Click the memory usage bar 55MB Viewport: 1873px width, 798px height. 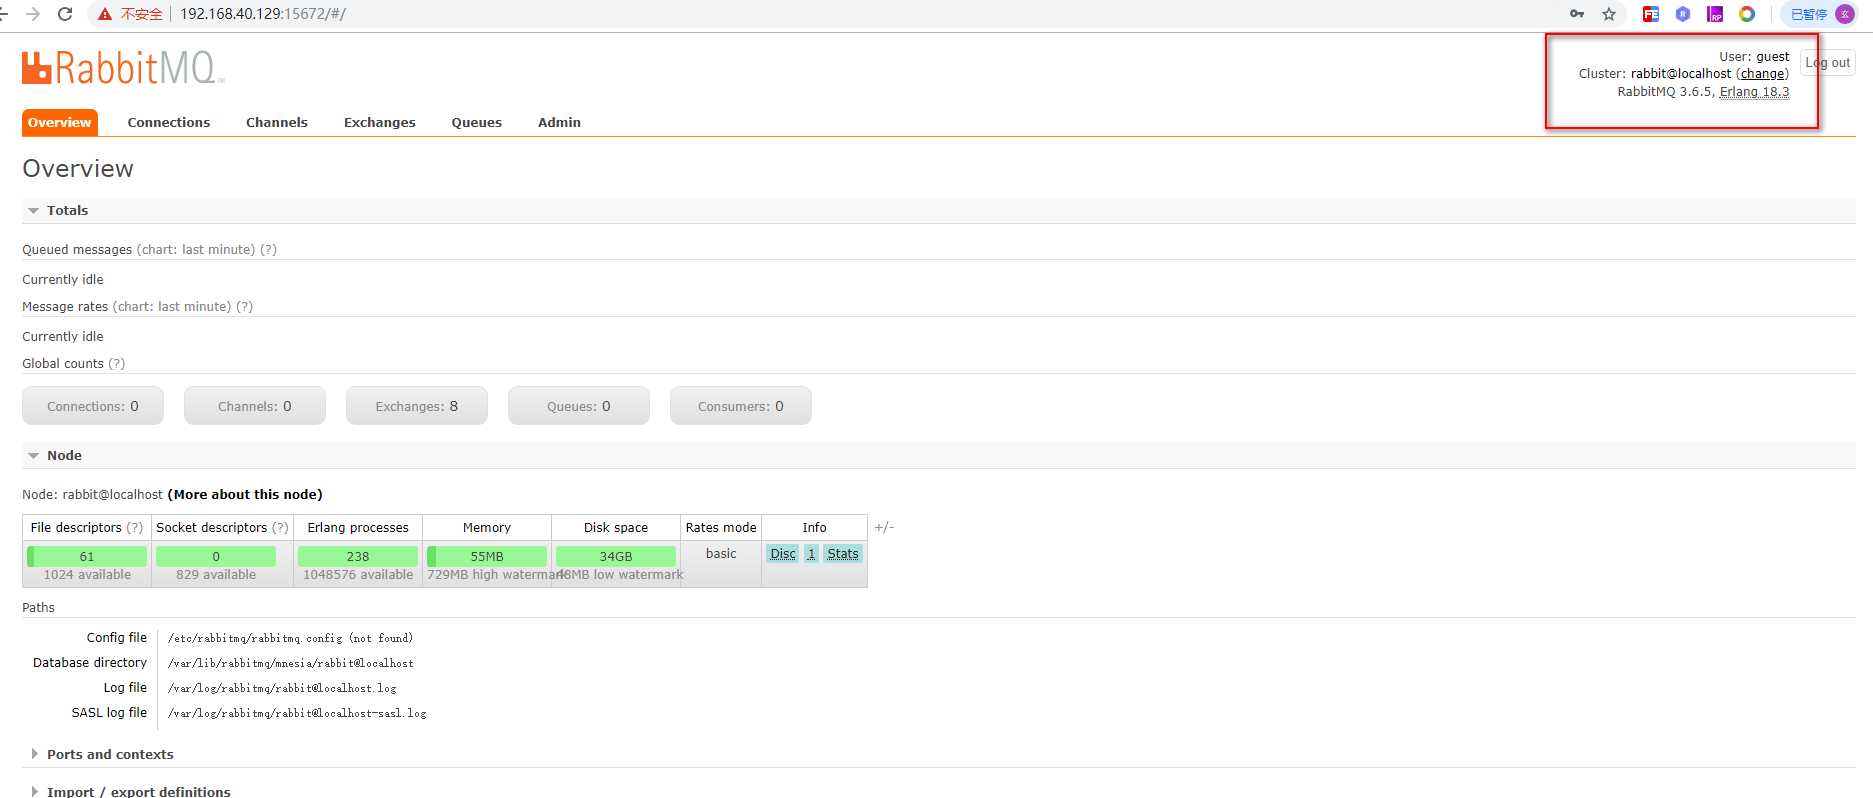tap(487, 556)
